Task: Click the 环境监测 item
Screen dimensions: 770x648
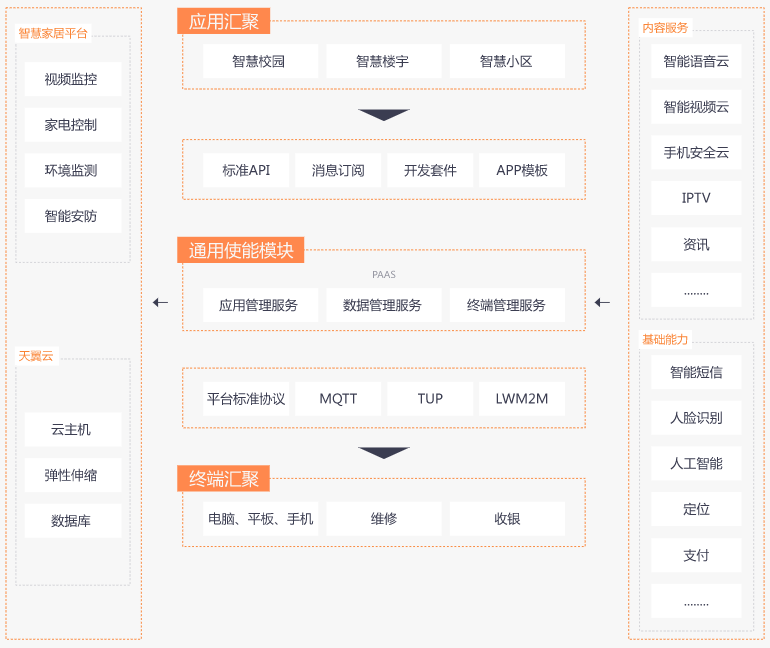Action: pos(73,170)
